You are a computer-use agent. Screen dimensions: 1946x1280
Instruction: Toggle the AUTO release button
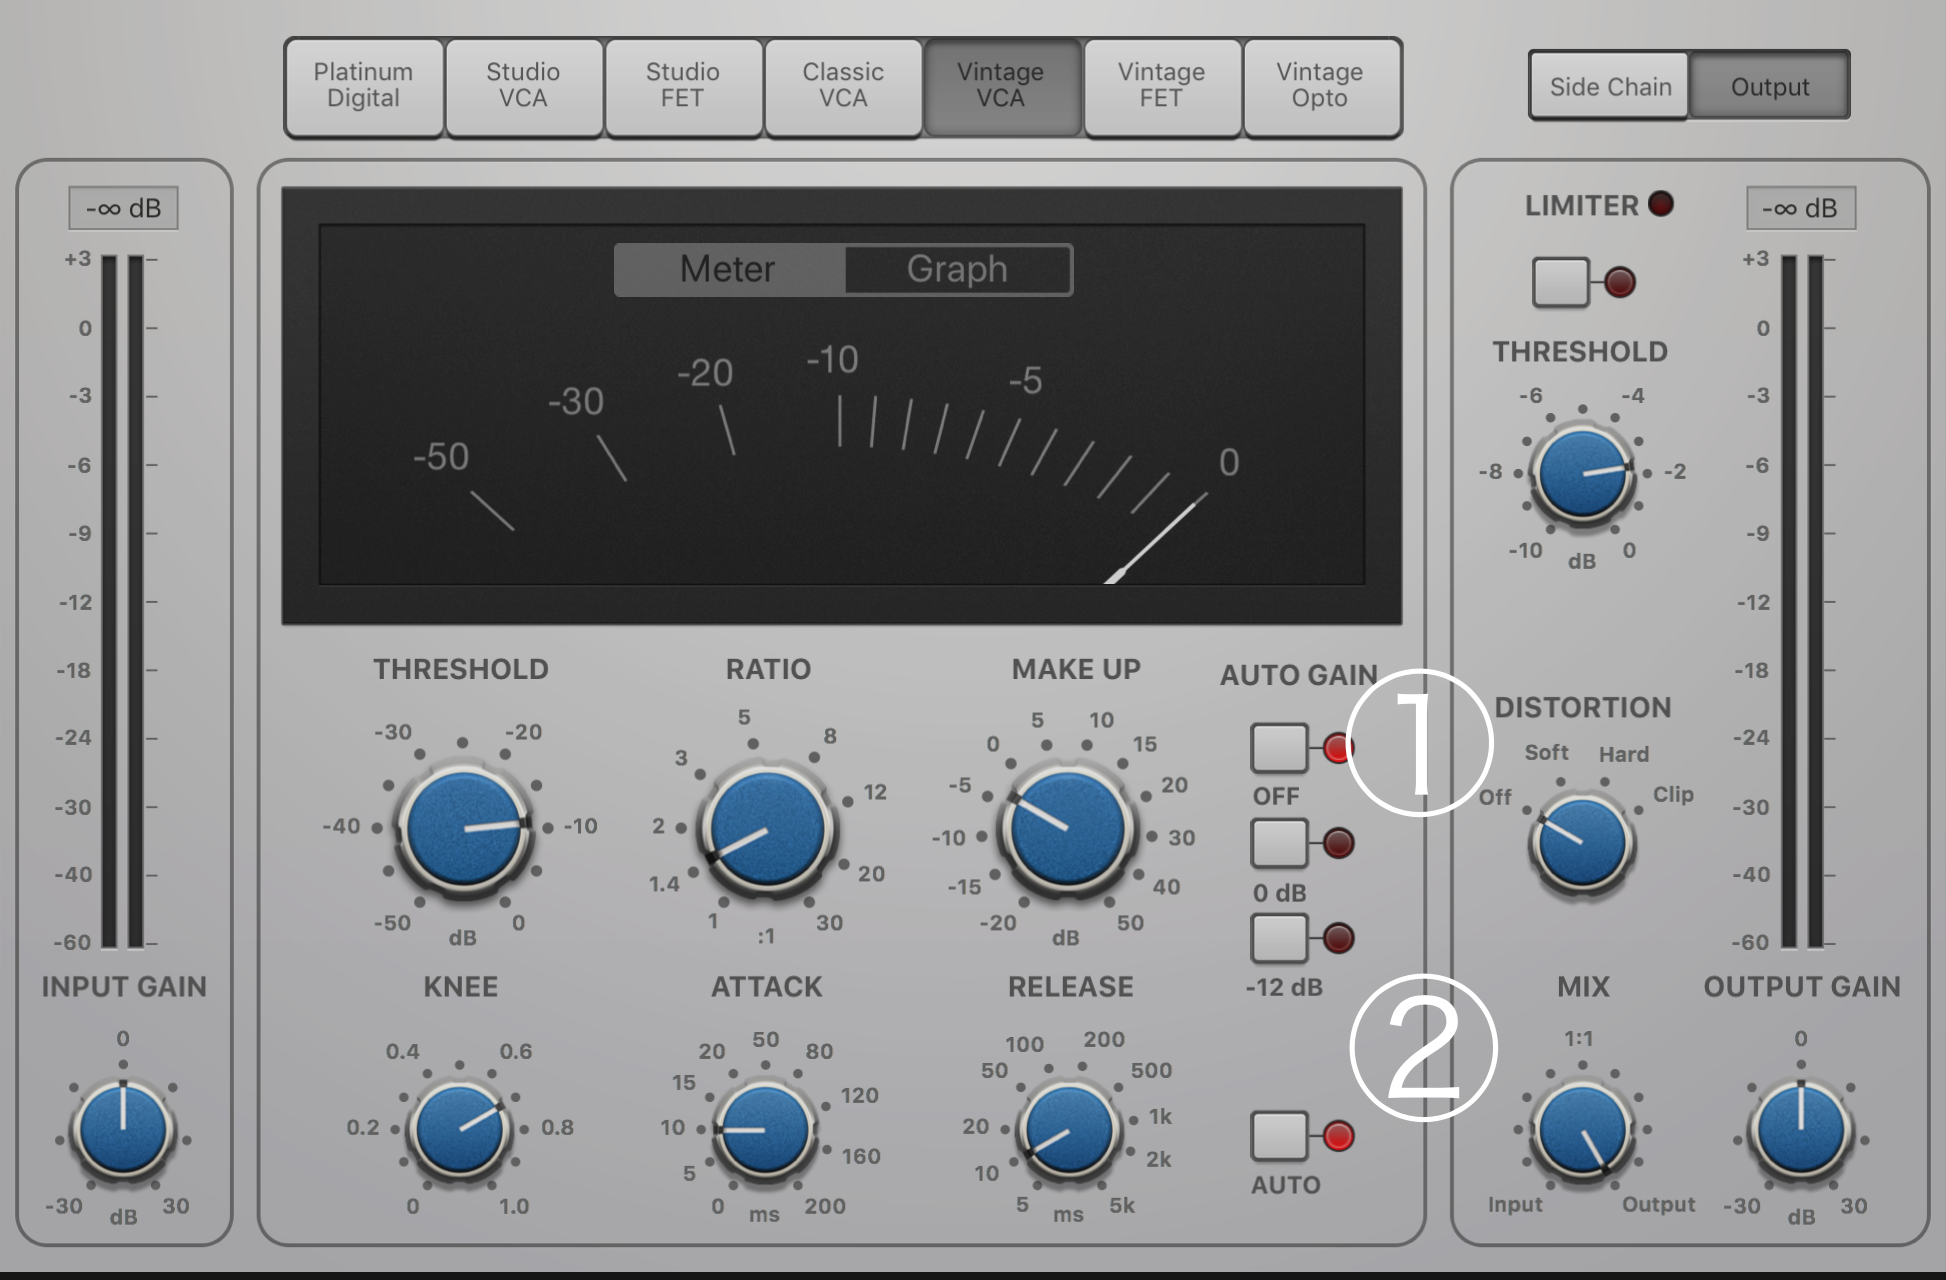pyautogui.click(x=1279, y=1135)
